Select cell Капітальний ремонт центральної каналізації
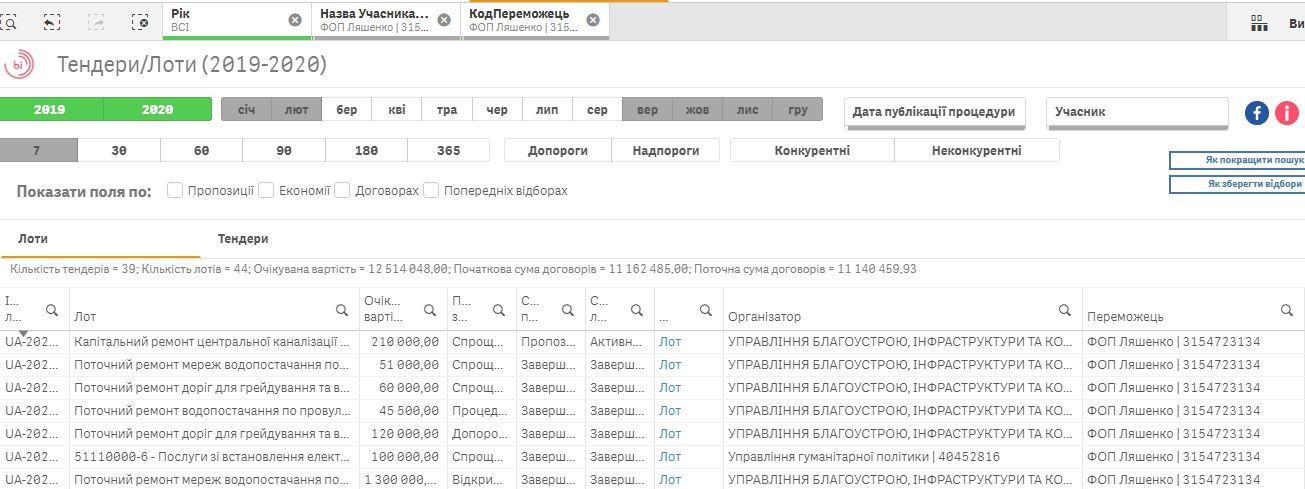Viewport: 1305px width, 489px height. pyautogui.click(x=212, y=342)
